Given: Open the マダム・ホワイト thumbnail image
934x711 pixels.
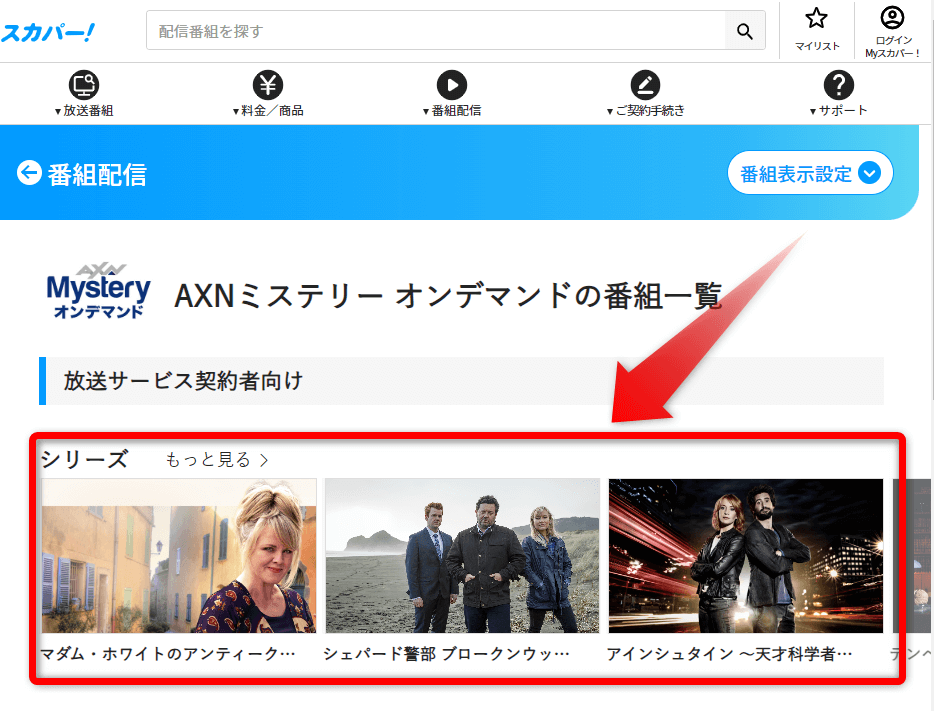Looking at the screenshot, I should tap(179, 556).
